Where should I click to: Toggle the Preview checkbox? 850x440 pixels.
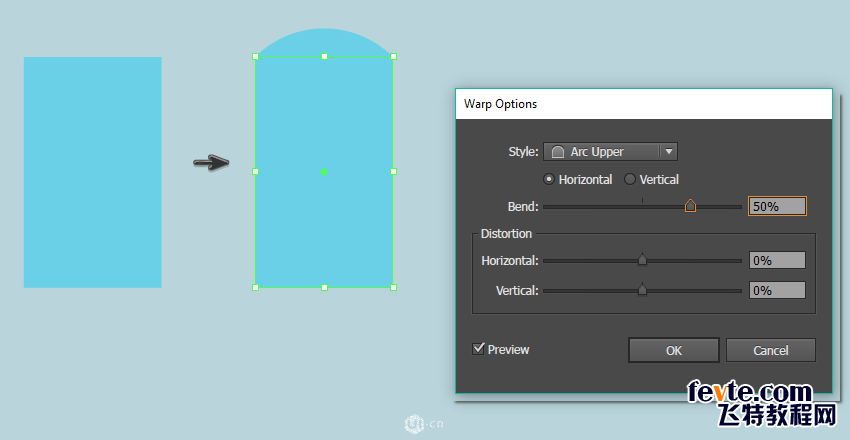tap(478, 349)
